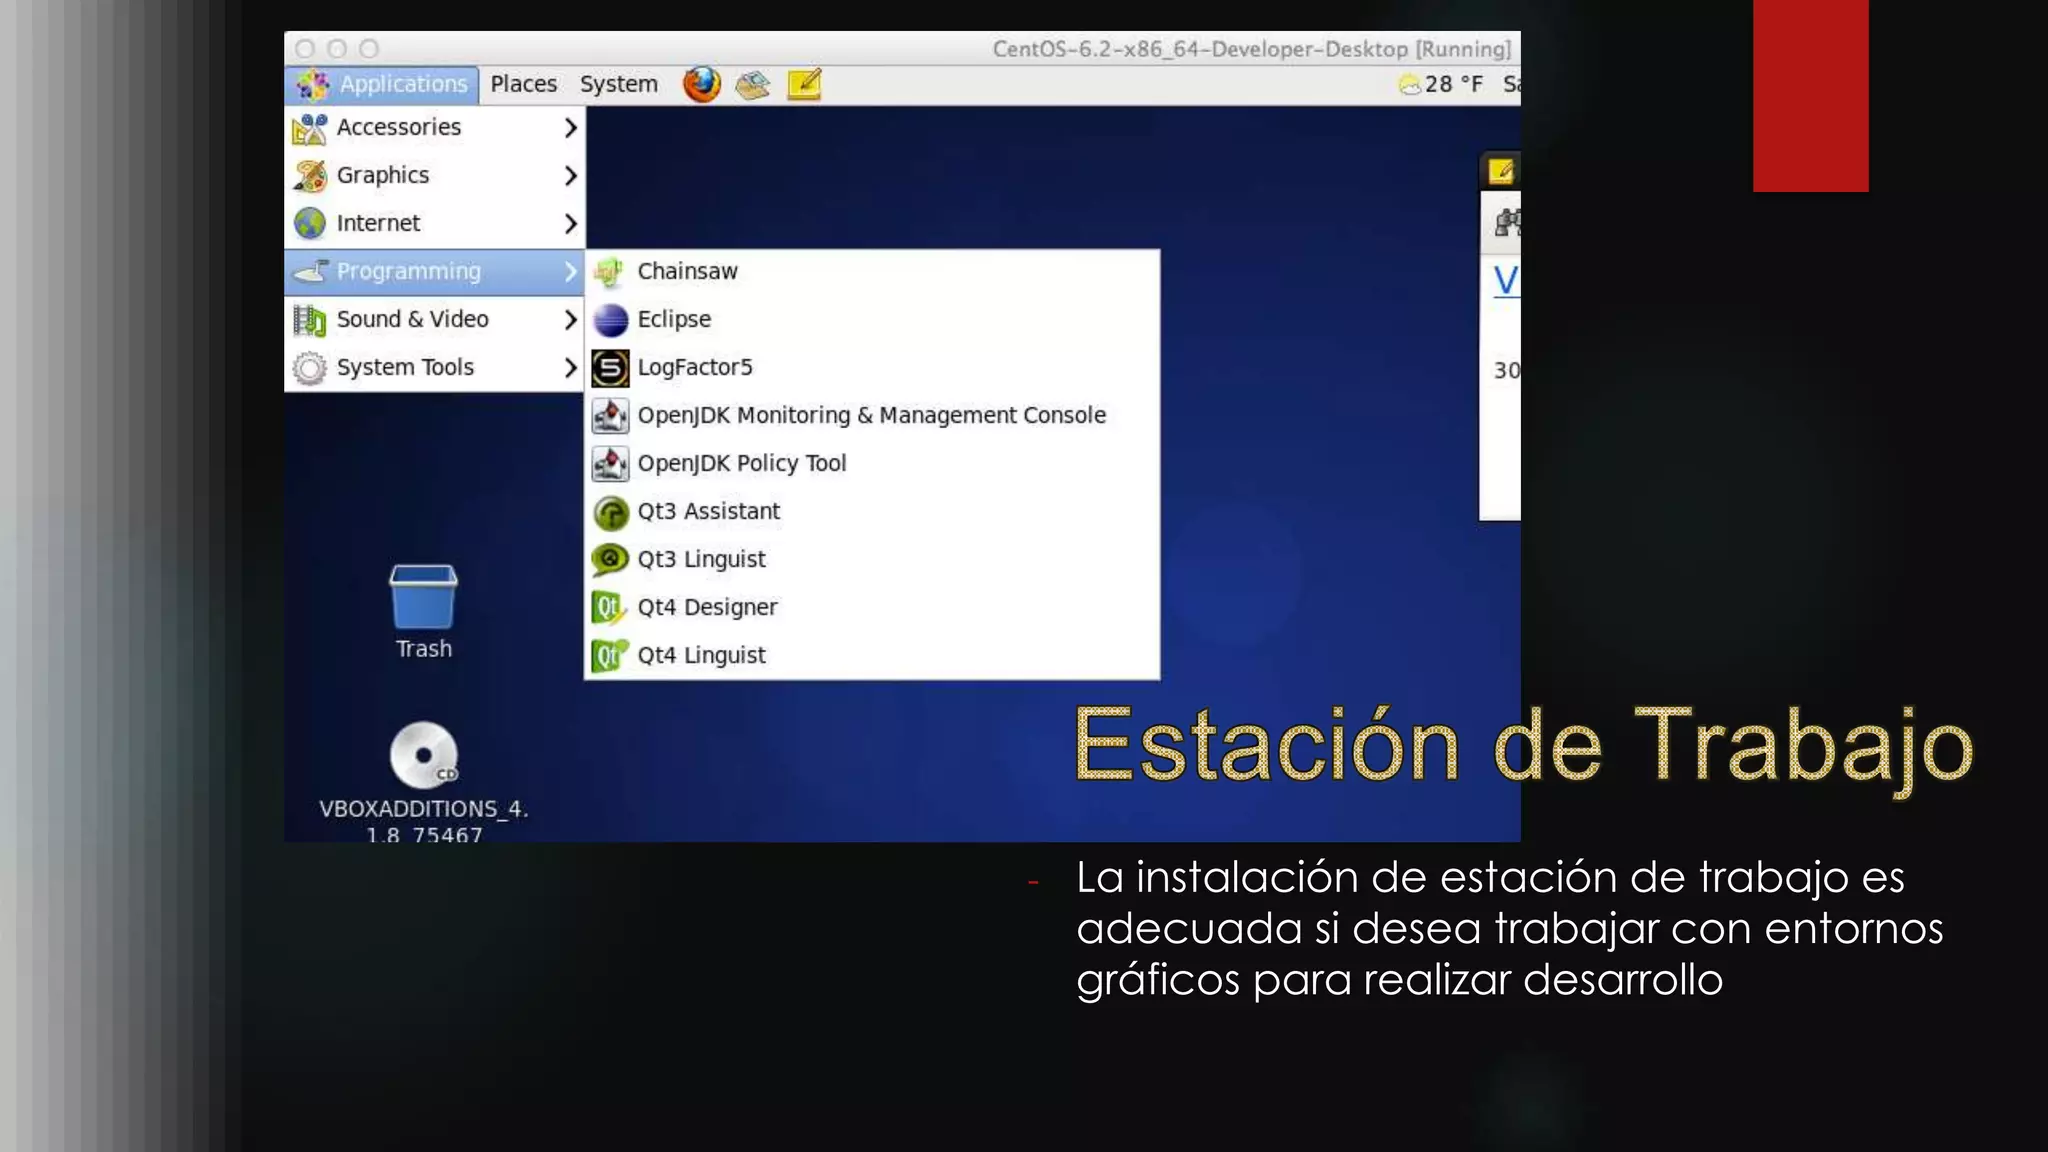Screen dimensions: 2048x1152
Task: Open the mail client panel icon
Action: (752, 85)
